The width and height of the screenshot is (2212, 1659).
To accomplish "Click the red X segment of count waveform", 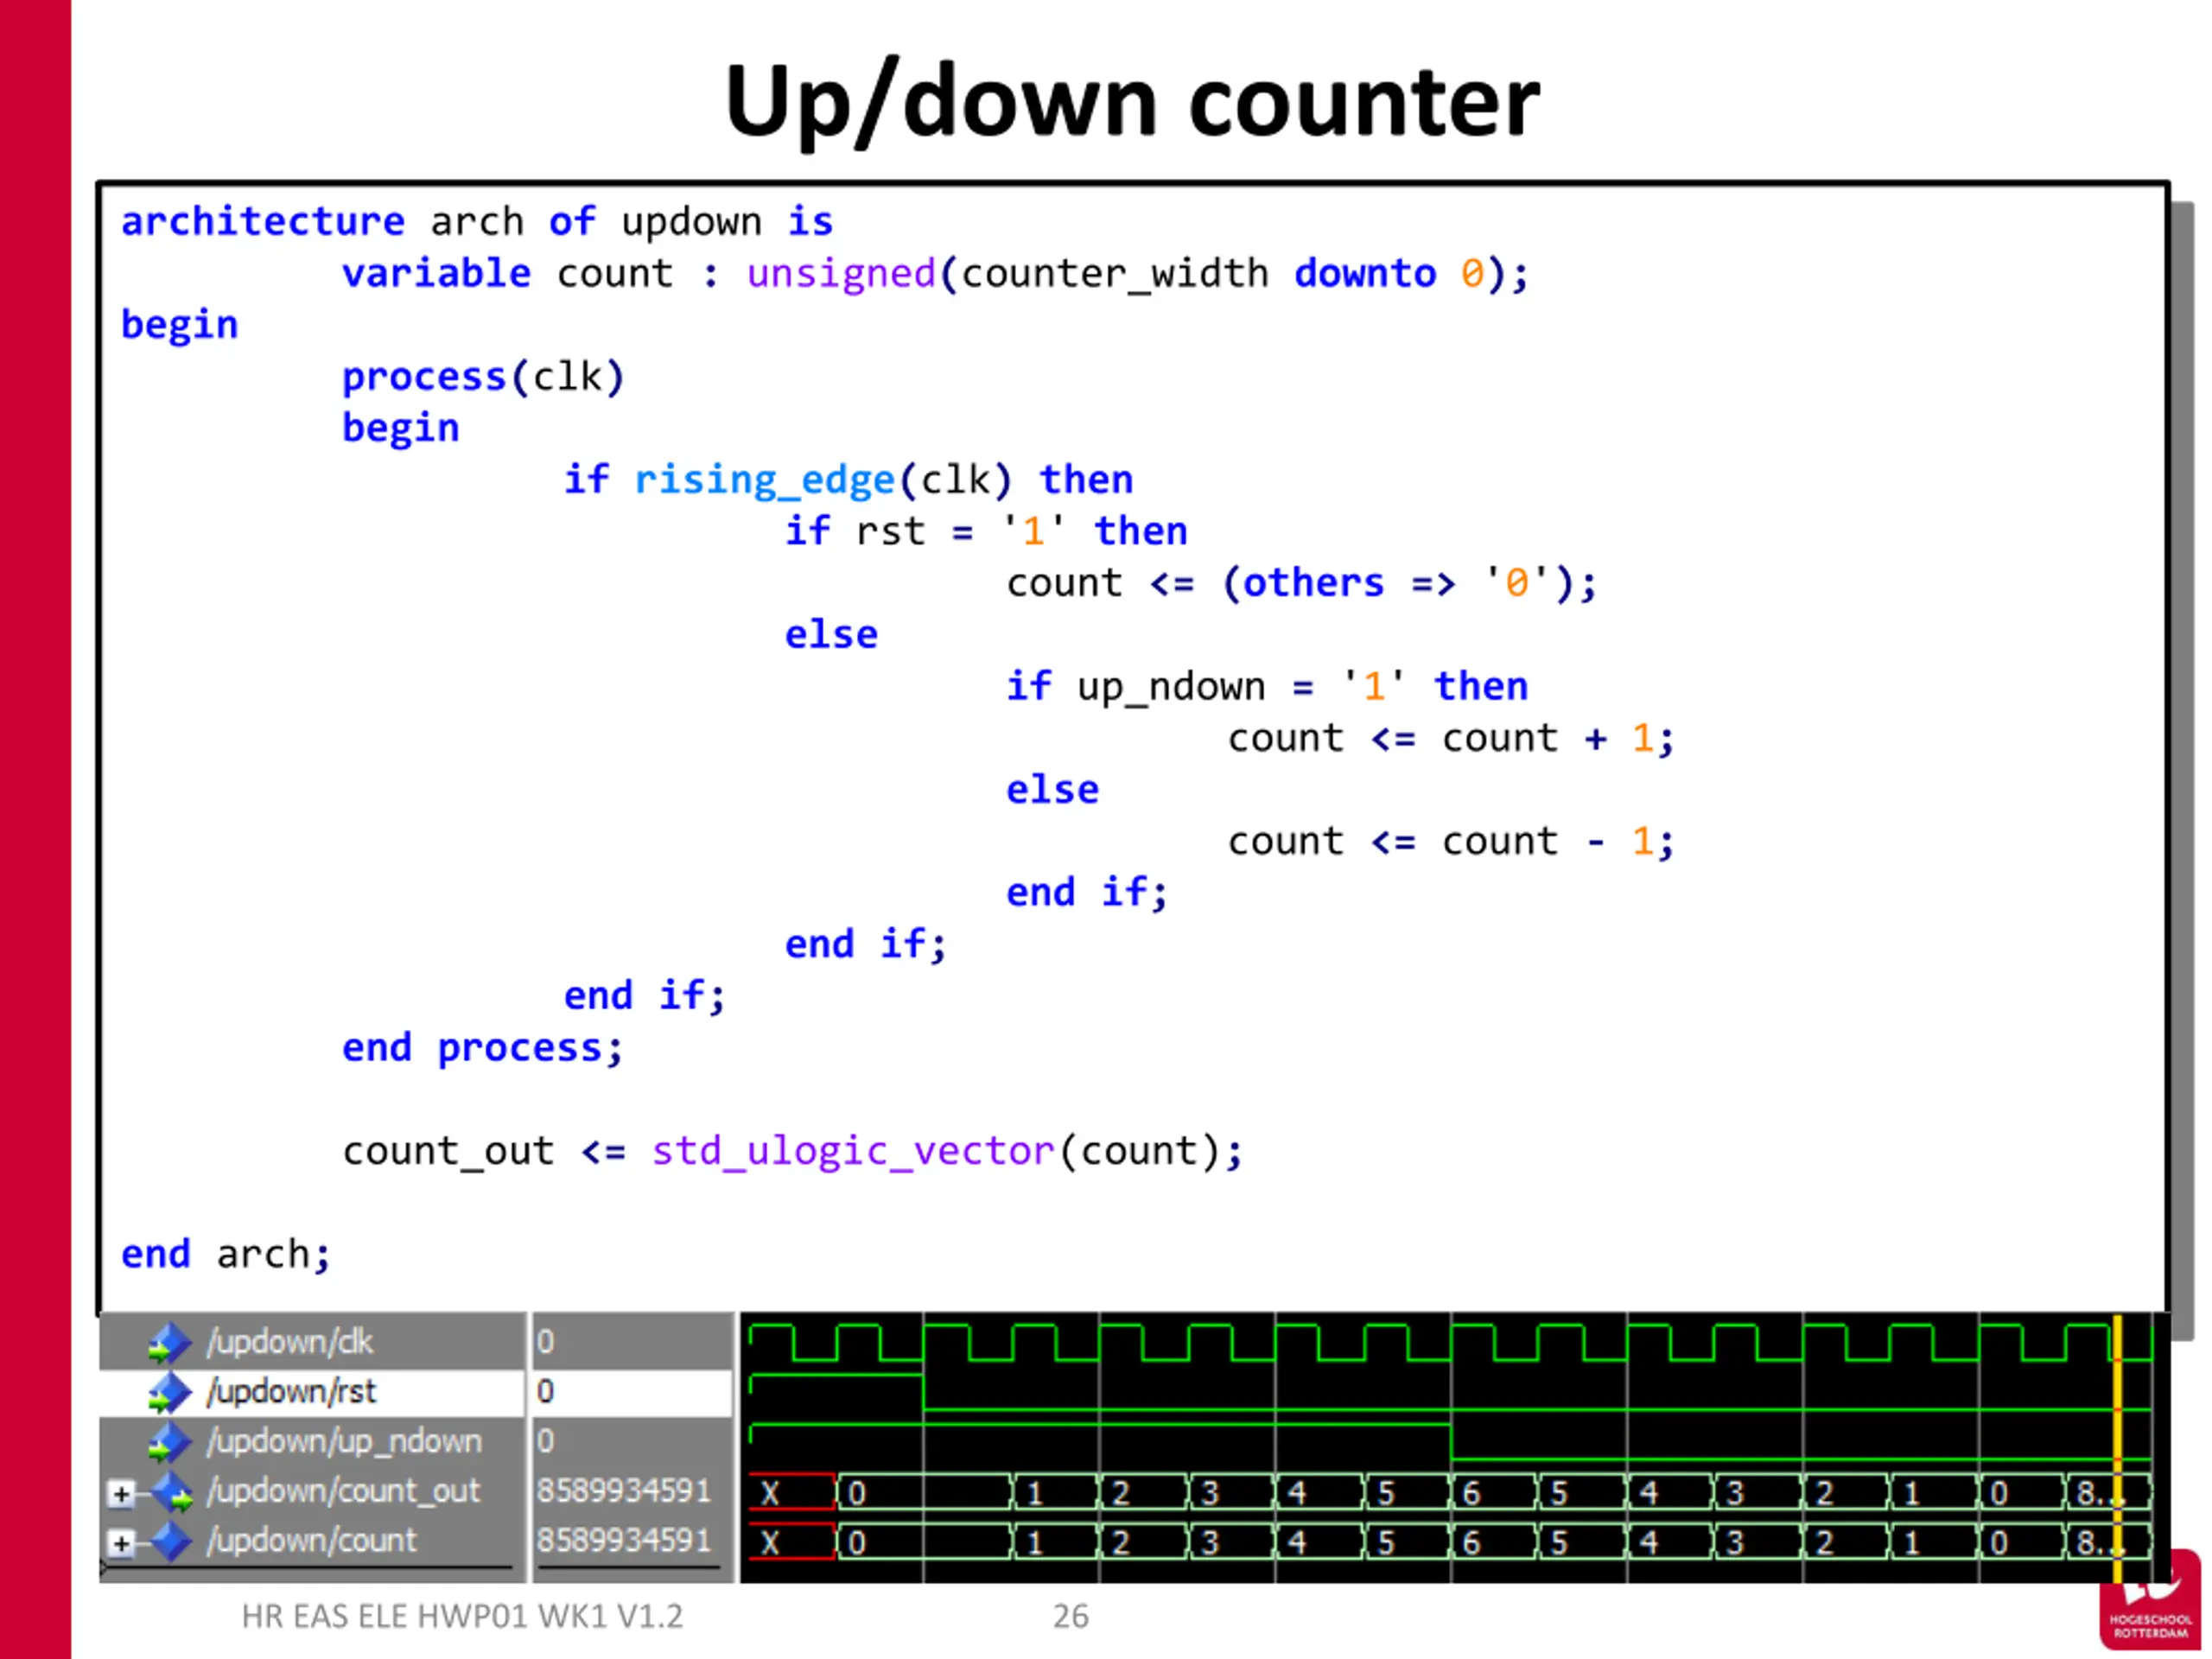I will click(792, 1541).
